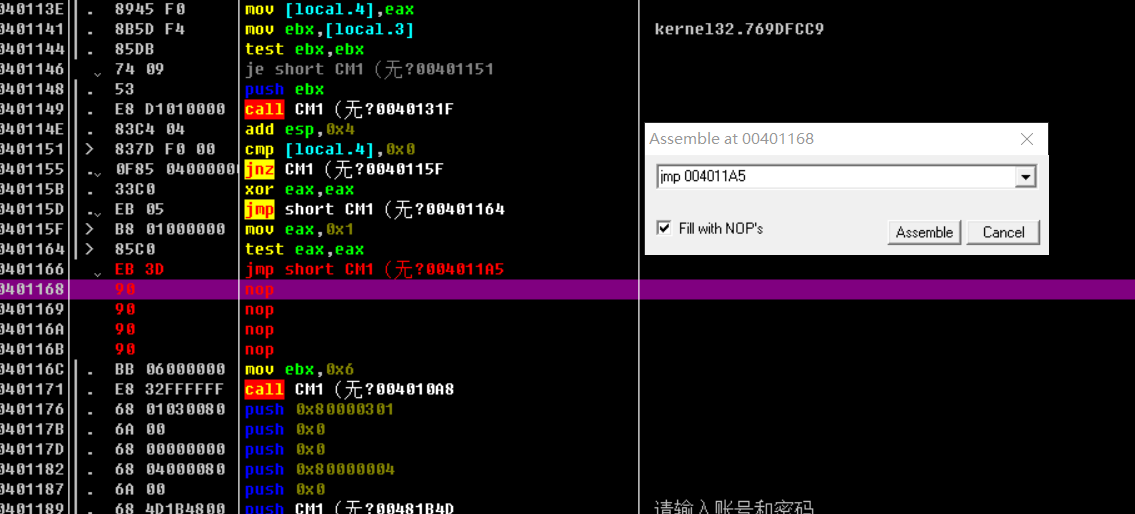This screenshot has width=1135, height=514.
Task: Select the mov ebx,0x6 instruction
Action: point(300,369)
